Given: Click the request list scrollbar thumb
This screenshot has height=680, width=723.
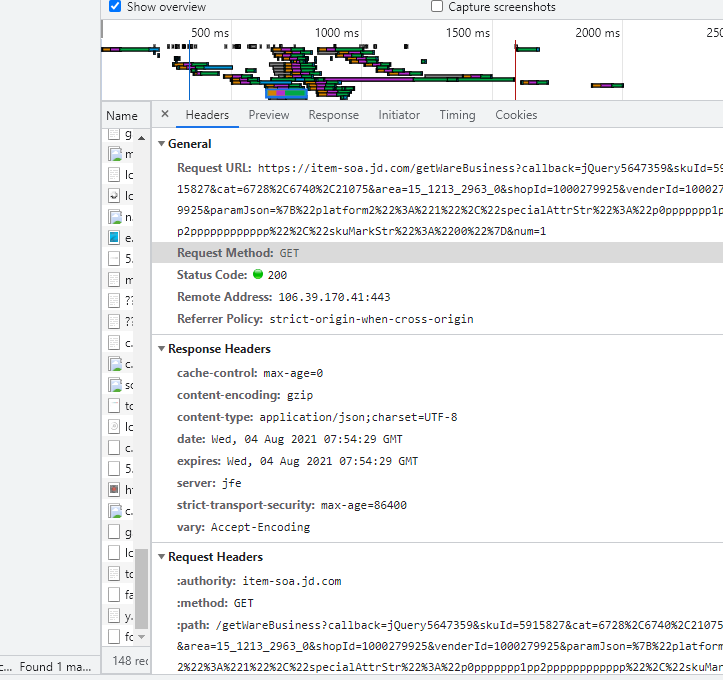Looking at the screenshot, I should point(142,589).
